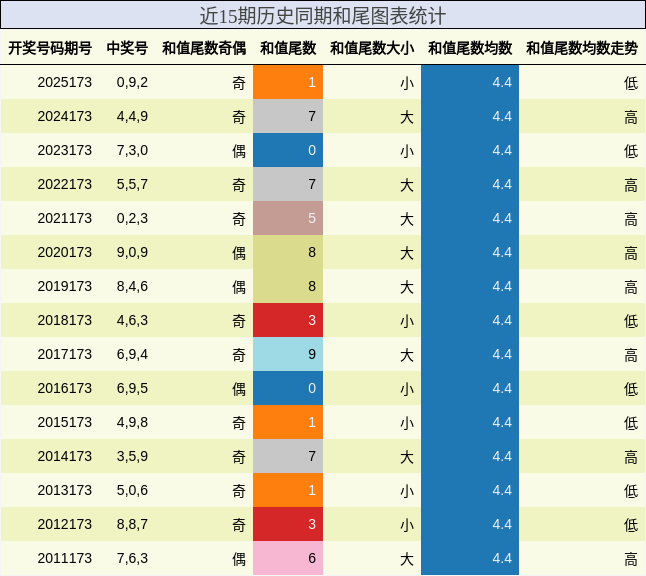646x576 pixels.
Task: Click winning numbers 3,5,9
Action: [x=132, y=456]
